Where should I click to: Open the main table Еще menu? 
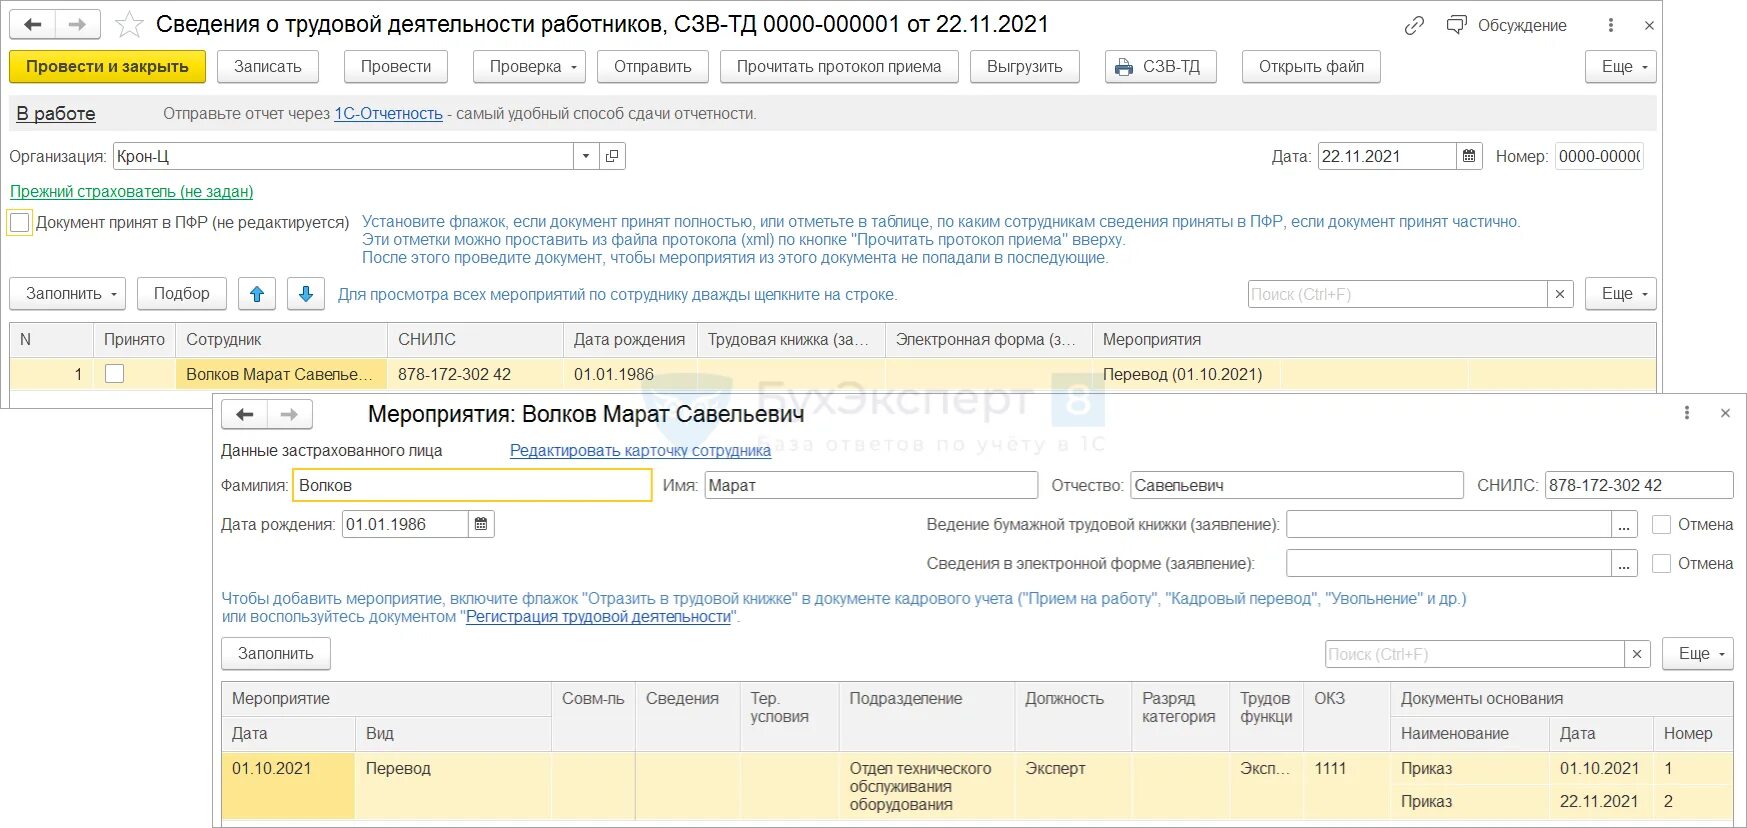1621,294
